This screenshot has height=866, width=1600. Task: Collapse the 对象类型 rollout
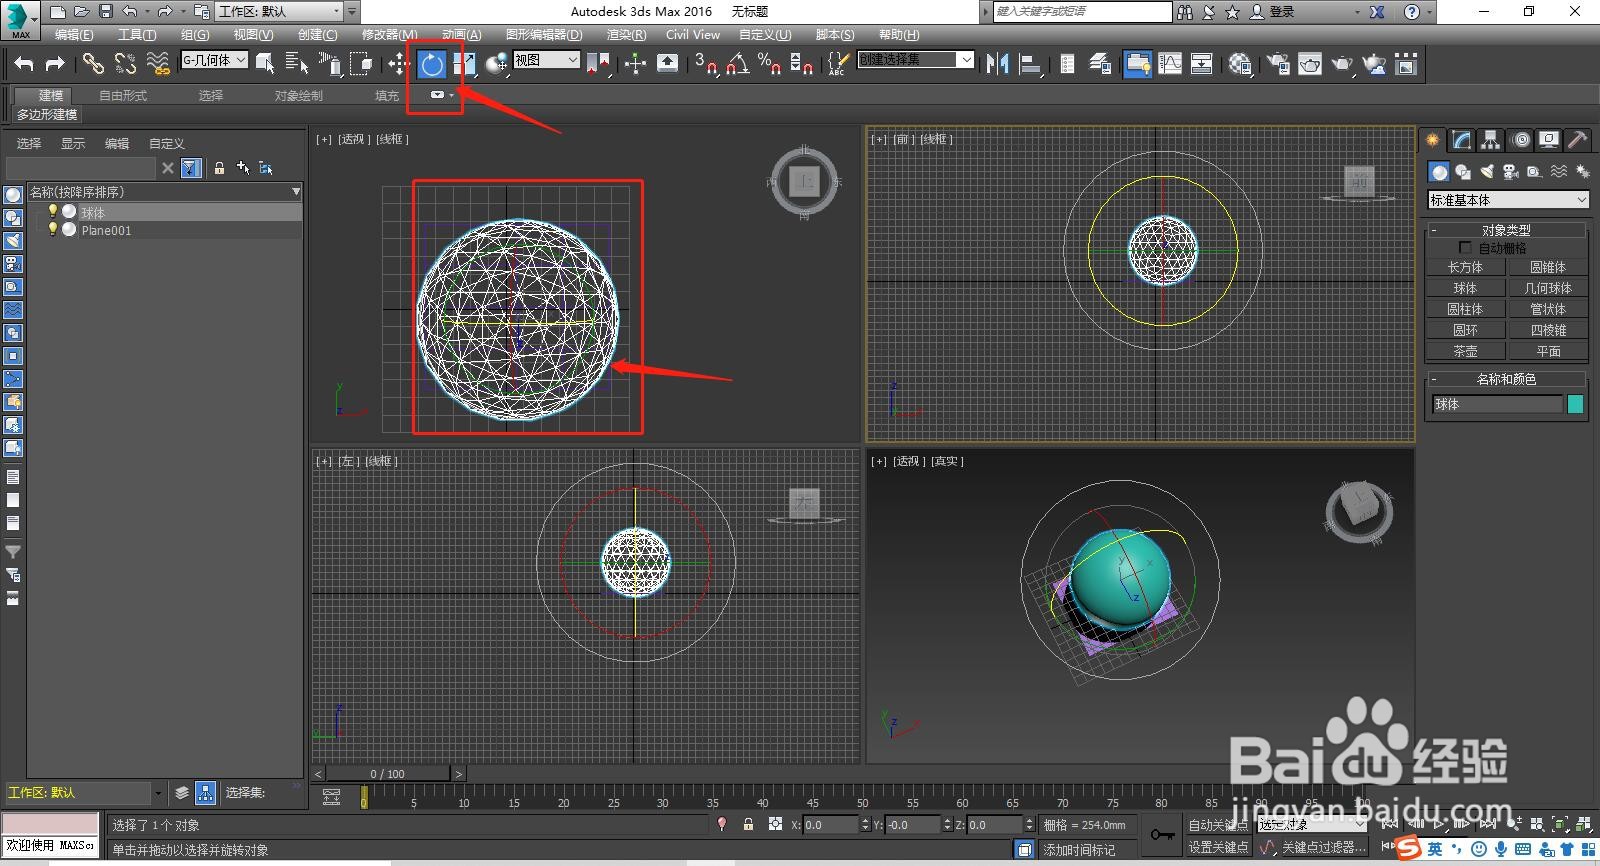pos(1506,230)
